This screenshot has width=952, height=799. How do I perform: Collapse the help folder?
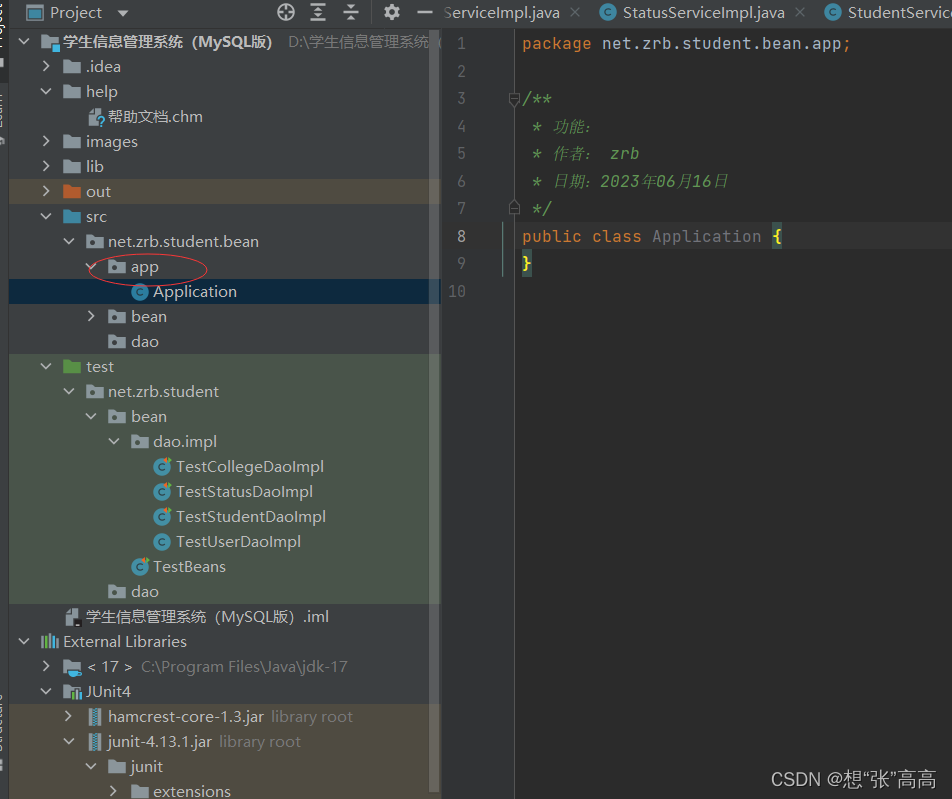[x=46, y=91]
